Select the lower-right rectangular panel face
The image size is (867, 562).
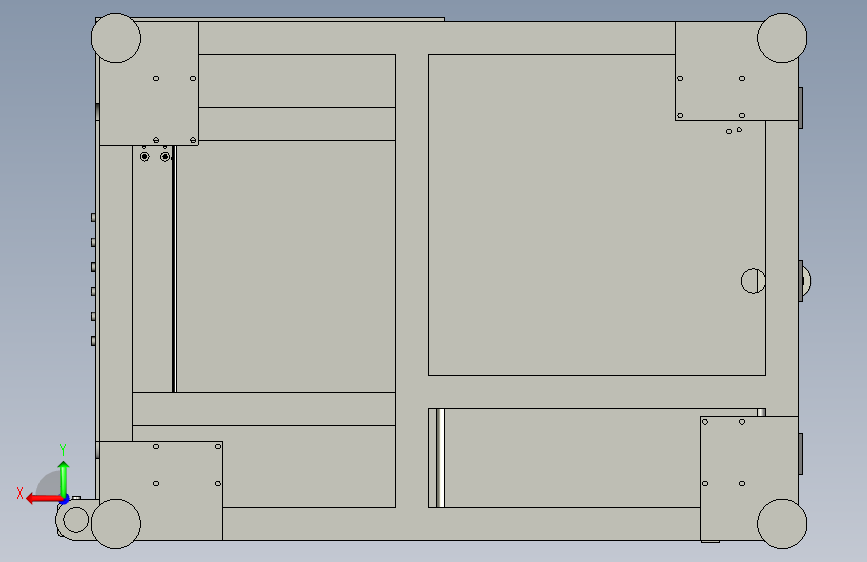tap(570, 458)
